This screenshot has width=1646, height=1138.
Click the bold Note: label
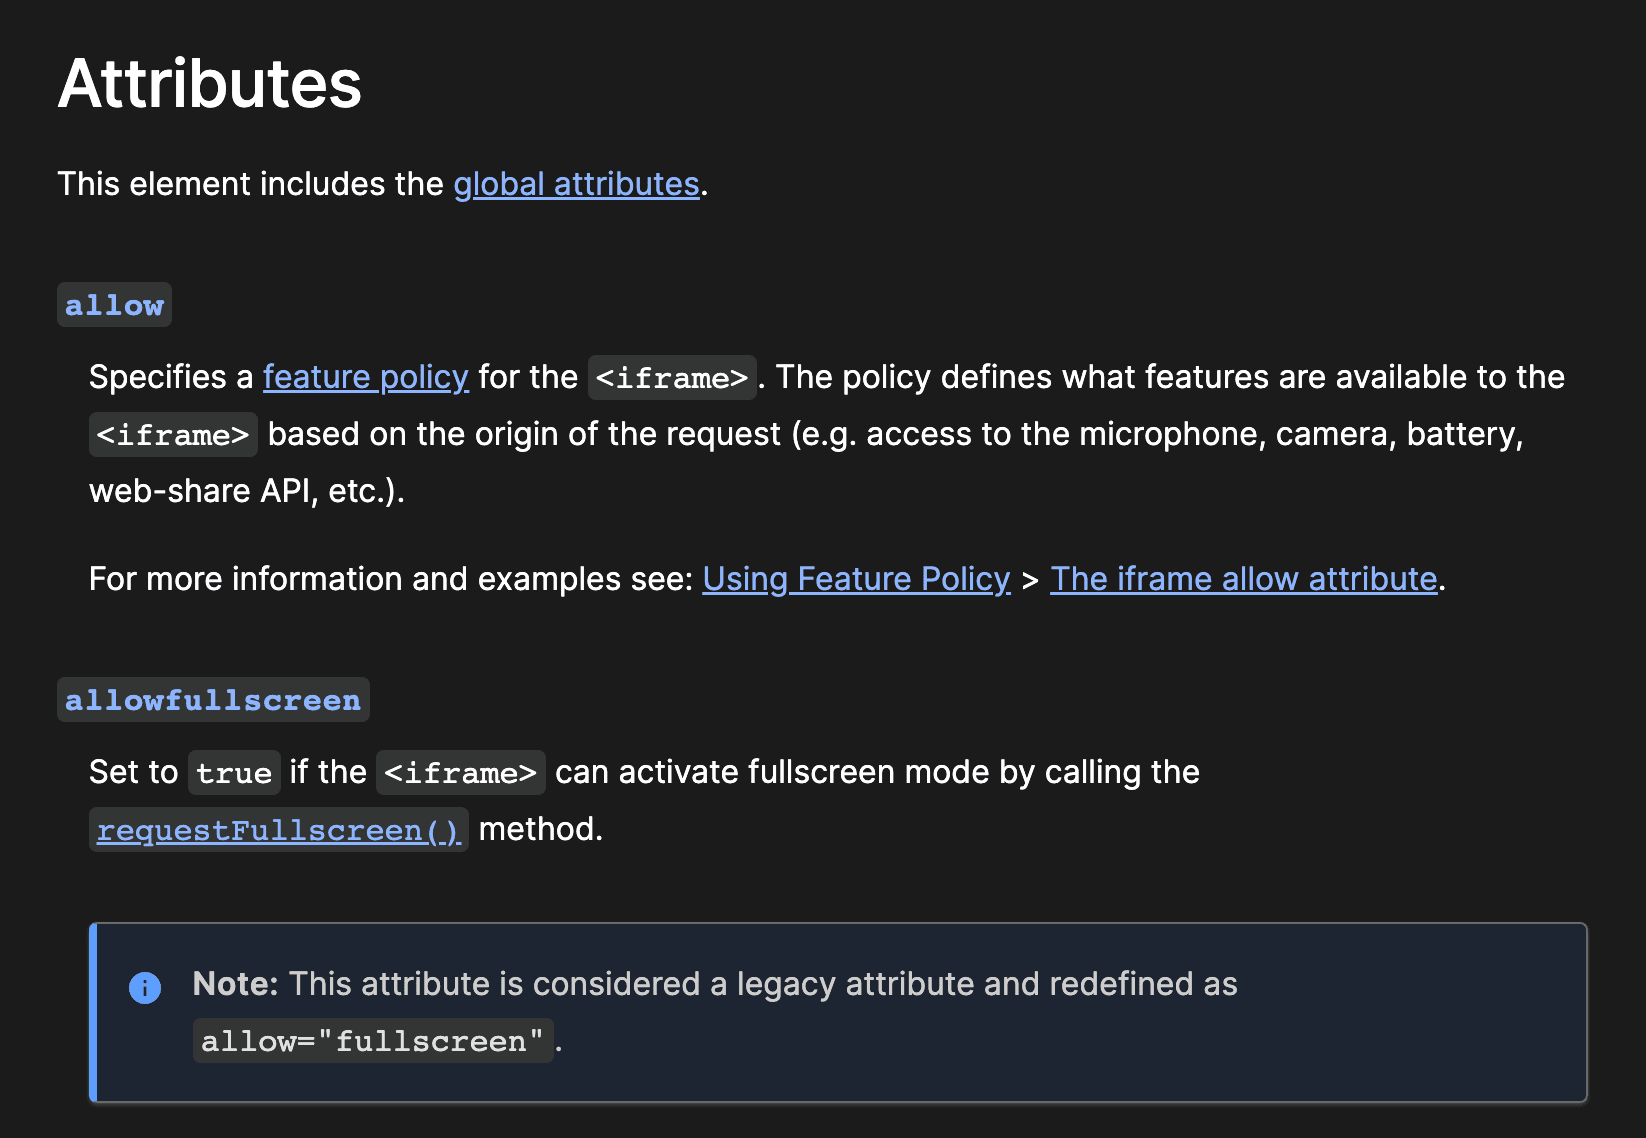(235, 984)
